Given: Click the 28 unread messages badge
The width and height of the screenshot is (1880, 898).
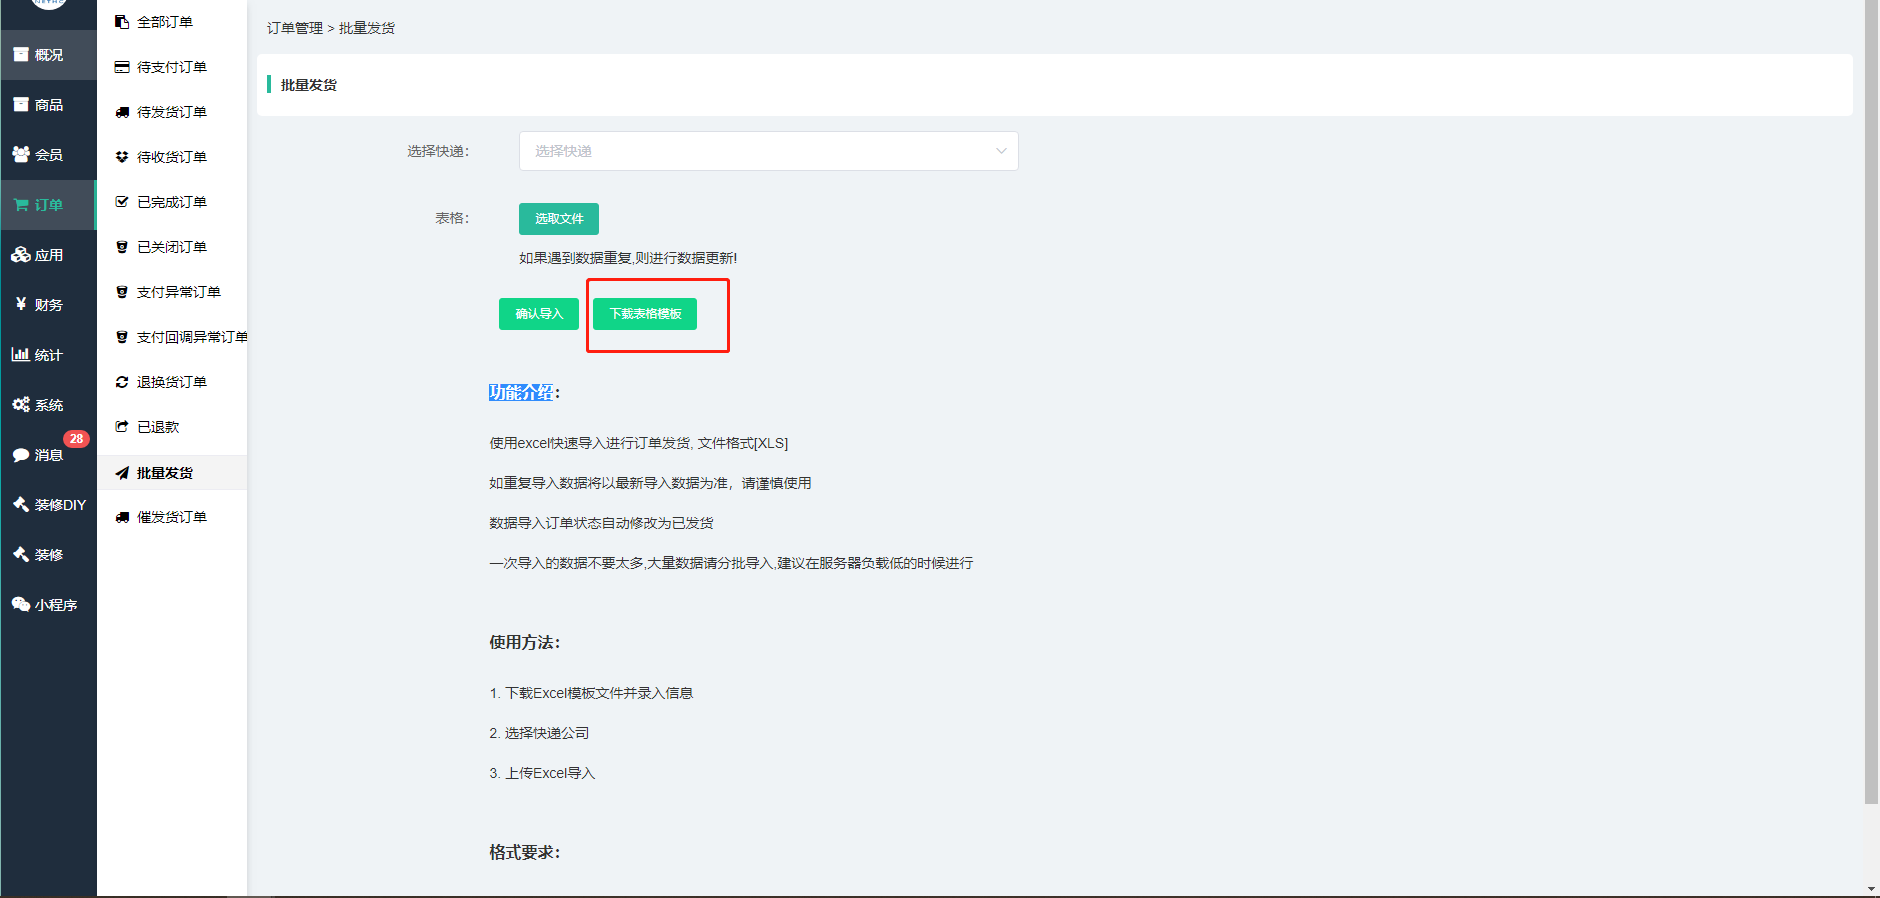Looking at the screenshot, I should coord(76,439).
